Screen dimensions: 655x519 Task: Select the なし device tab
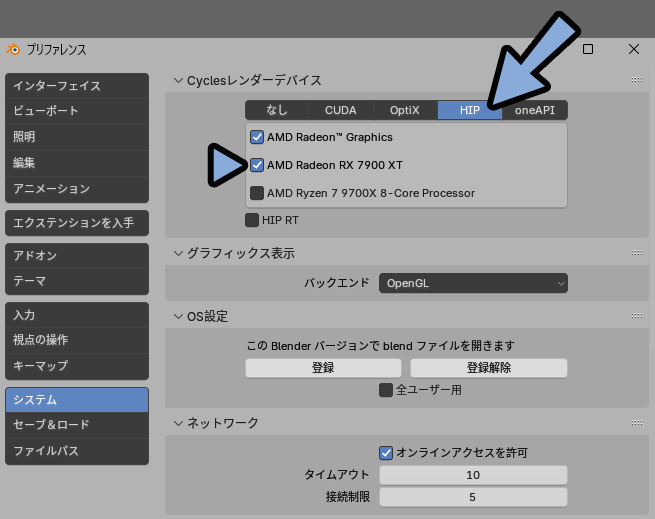click(277, 110)
